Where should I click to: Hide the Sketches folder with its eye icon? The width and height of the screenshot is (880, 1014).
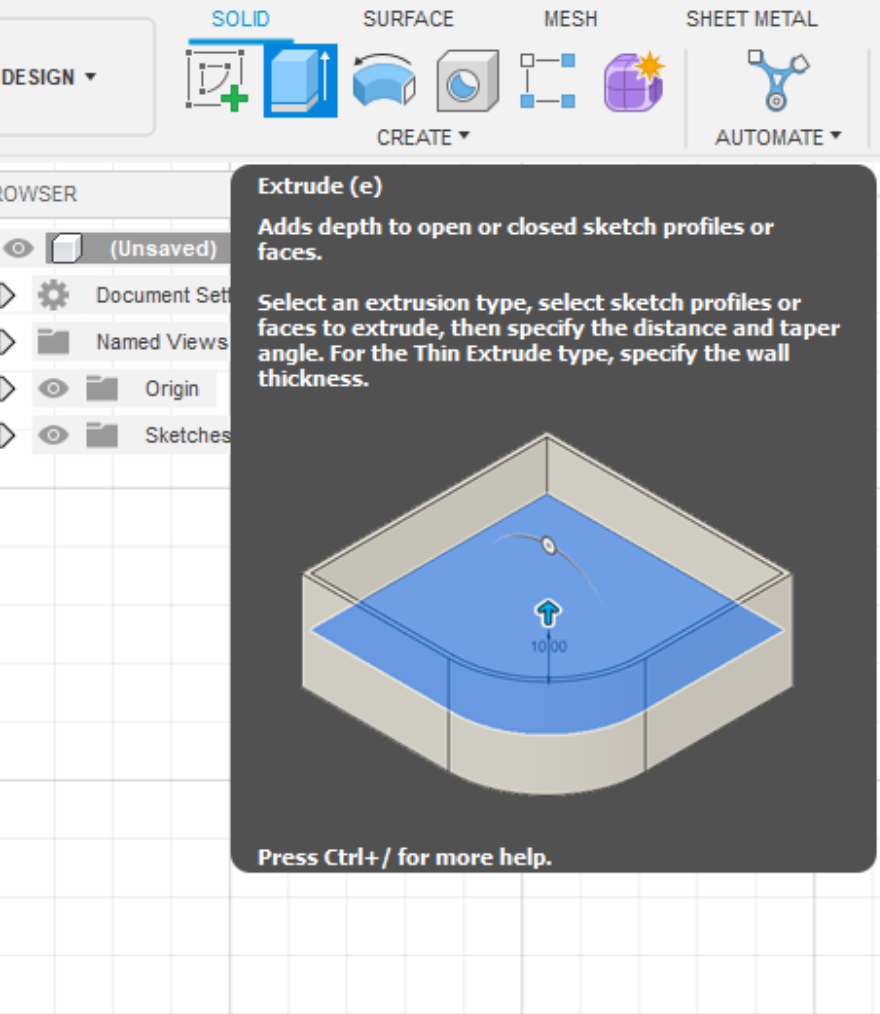coord(53,435)
